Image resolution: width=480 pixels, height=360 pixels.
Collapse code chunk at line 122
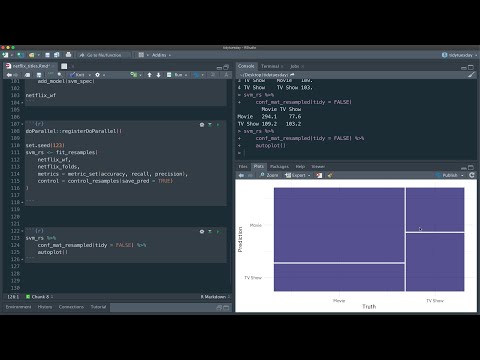(x=22, y=231)
